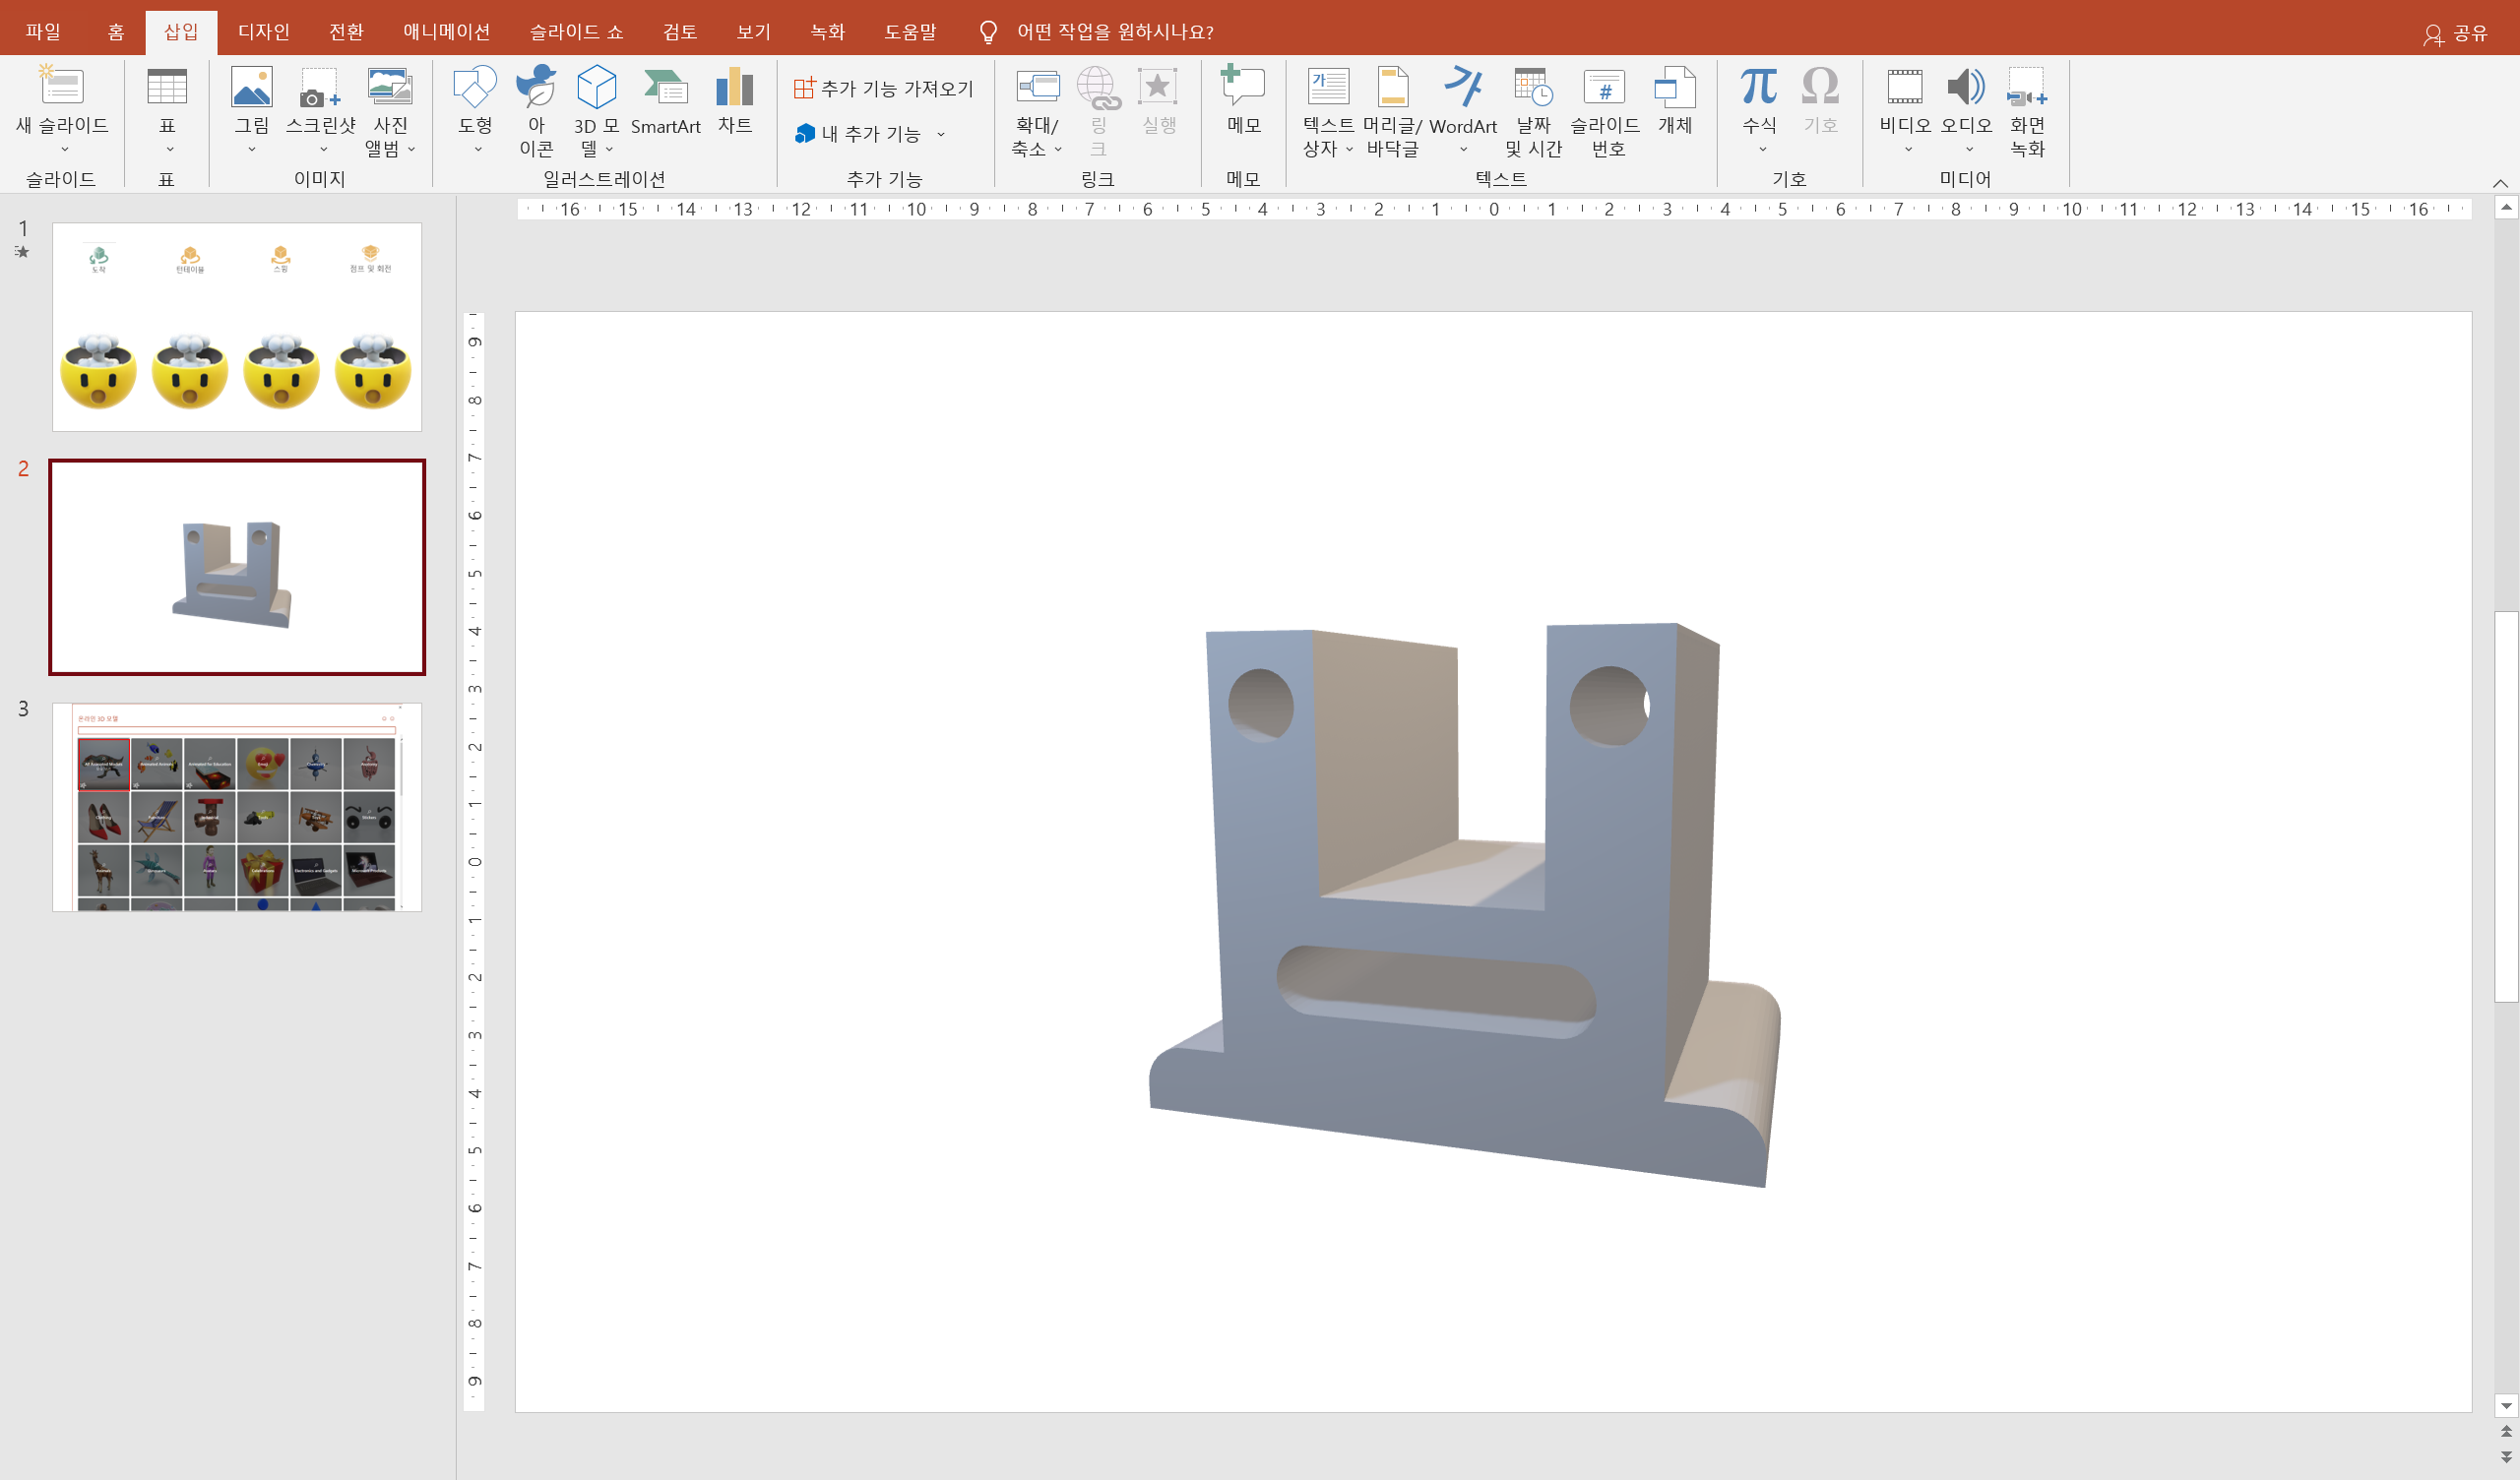Collapse the ribbon with the chevron
2520x1480 pixels.
2499,183
